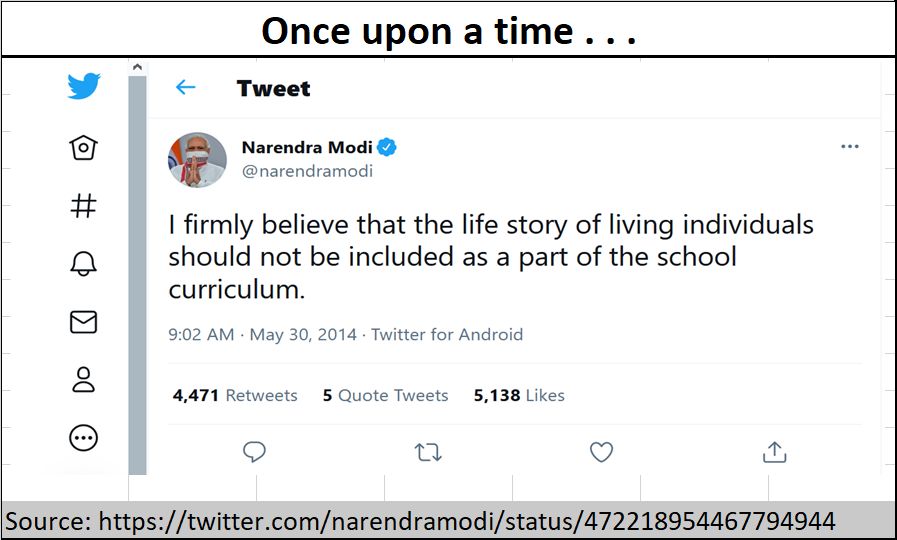Image resolution: width=897 pixels, height=540 pixels.
Task: Reply to the tweet via speech bubble
Action: pos(254,452)
